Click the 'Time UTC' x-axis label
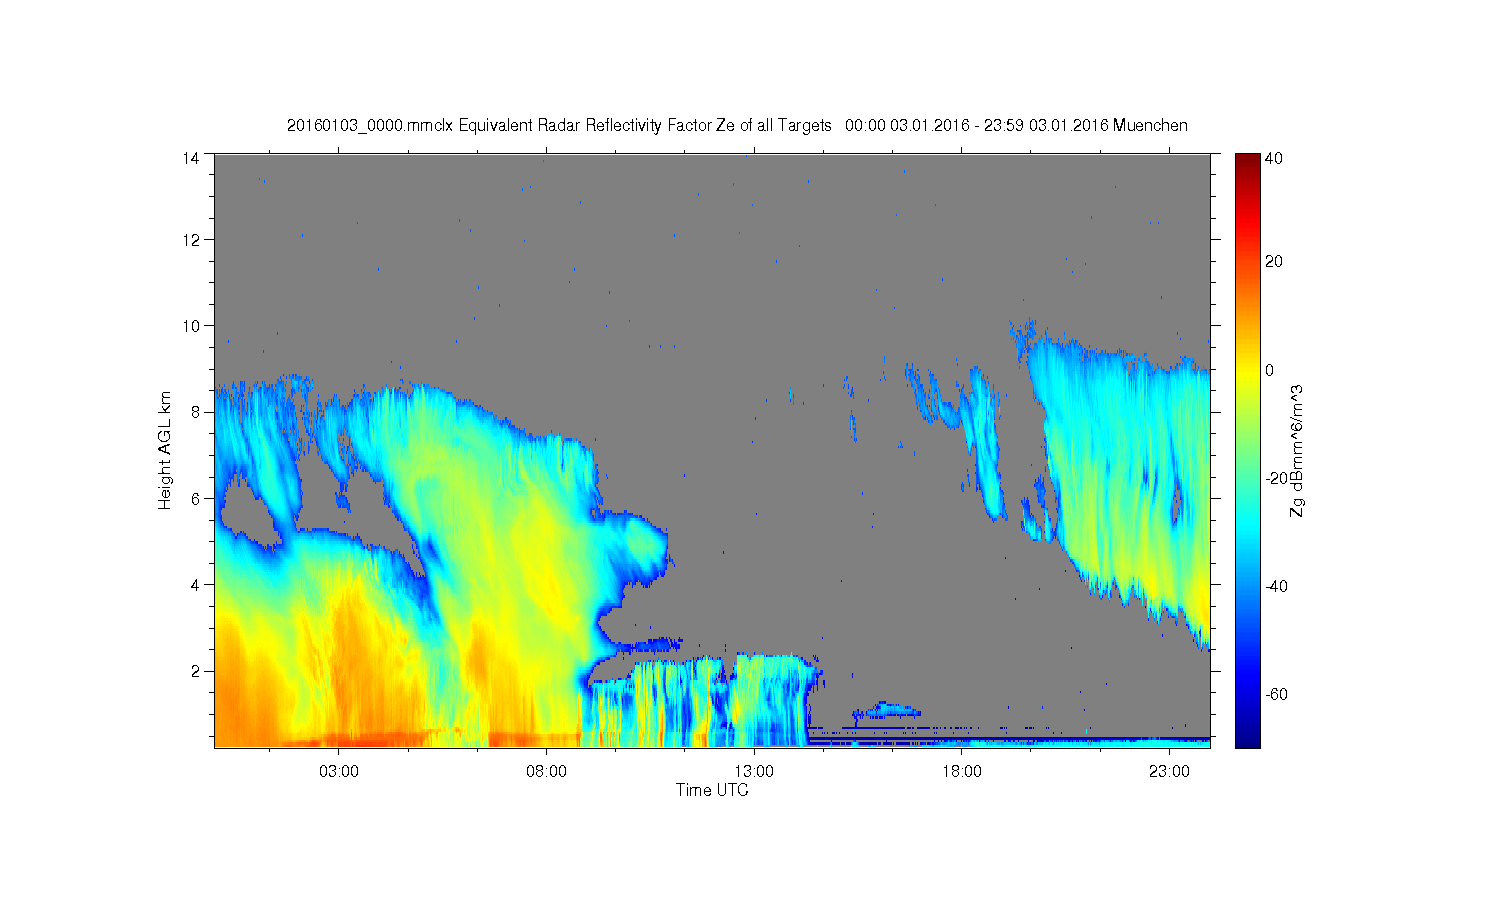The height and width of the screenshot is (900, 1500). (712, 790)
